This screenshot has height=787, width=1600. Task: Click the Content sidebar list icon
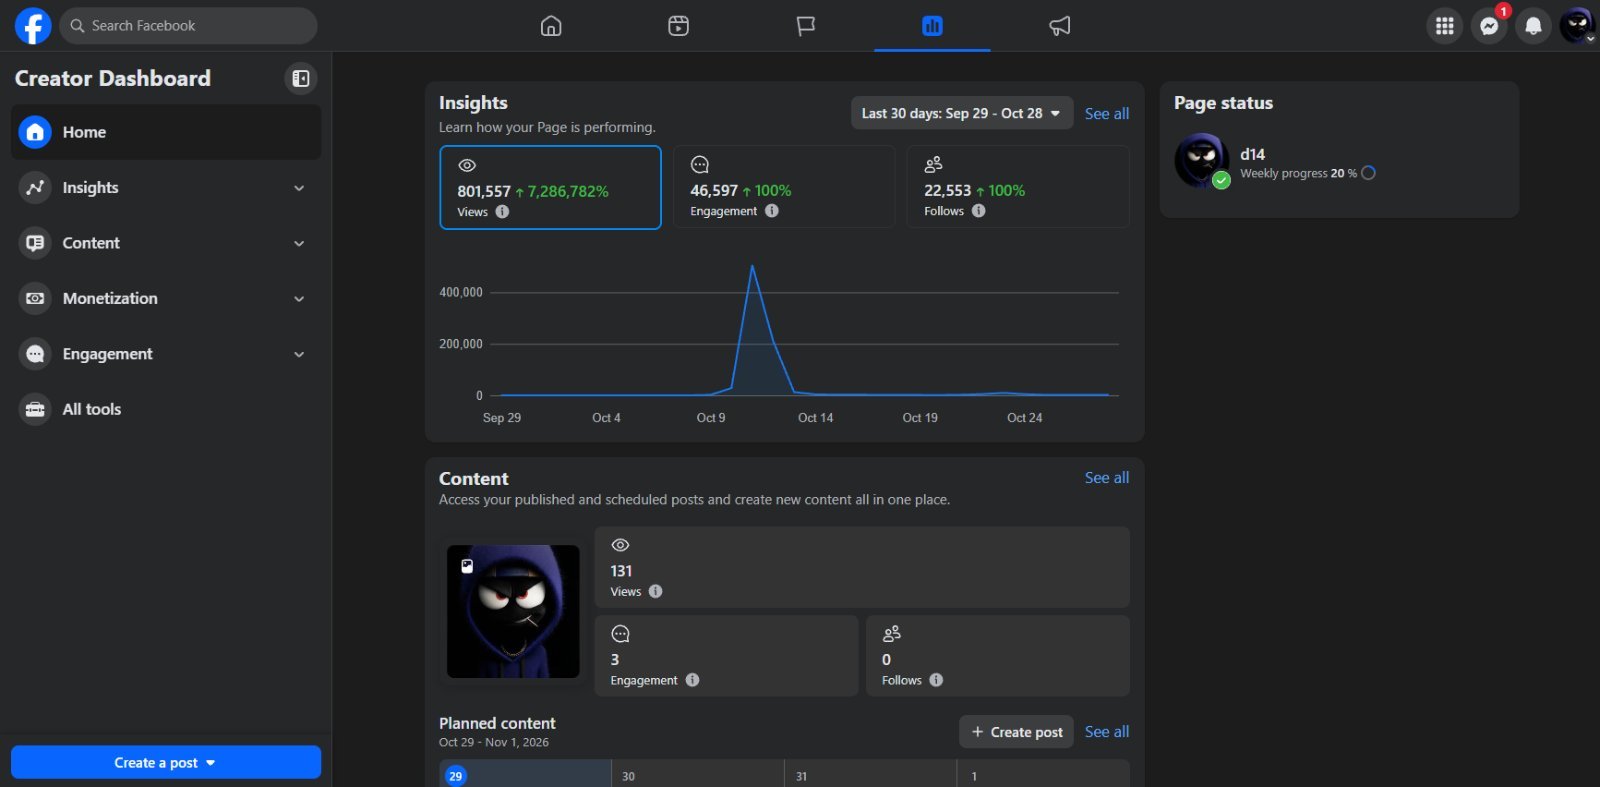tap(35, 243)
